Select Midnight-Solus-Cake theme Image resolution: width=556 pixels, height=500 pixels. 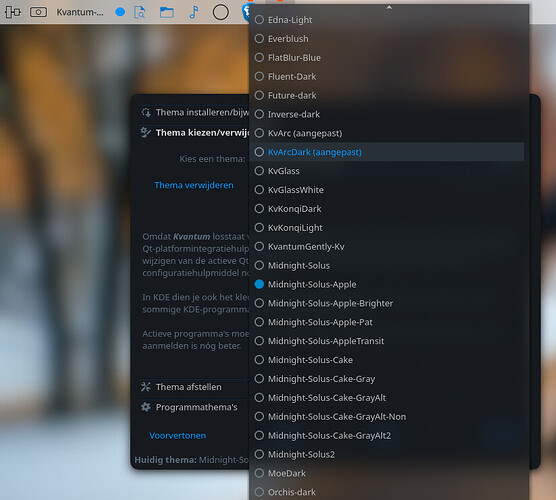(387, 360)
